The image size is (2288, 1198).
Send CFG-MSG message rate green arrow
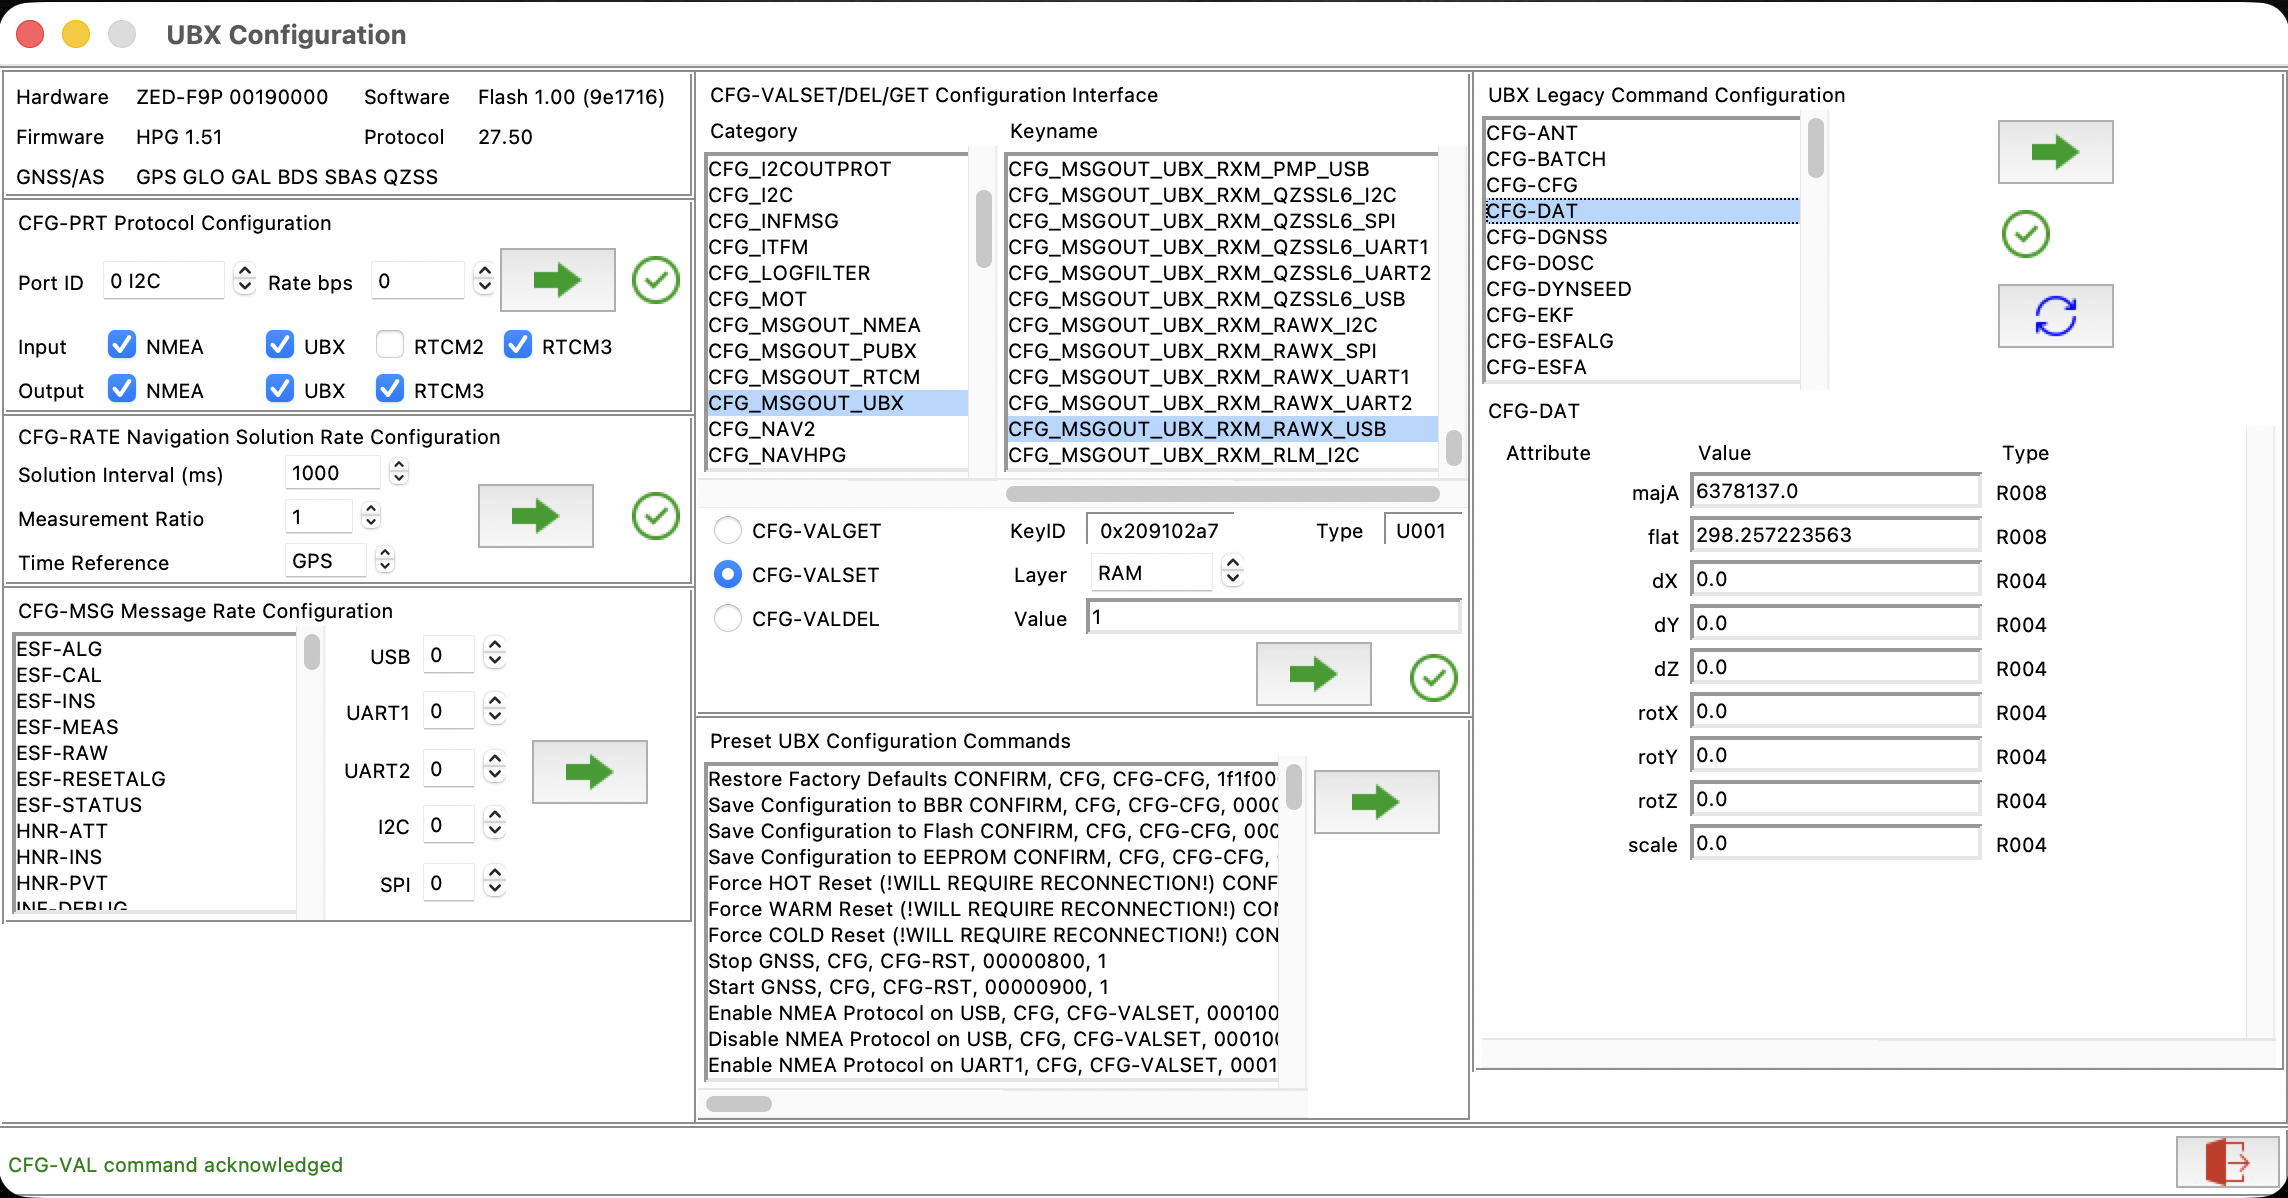[589, 771]
